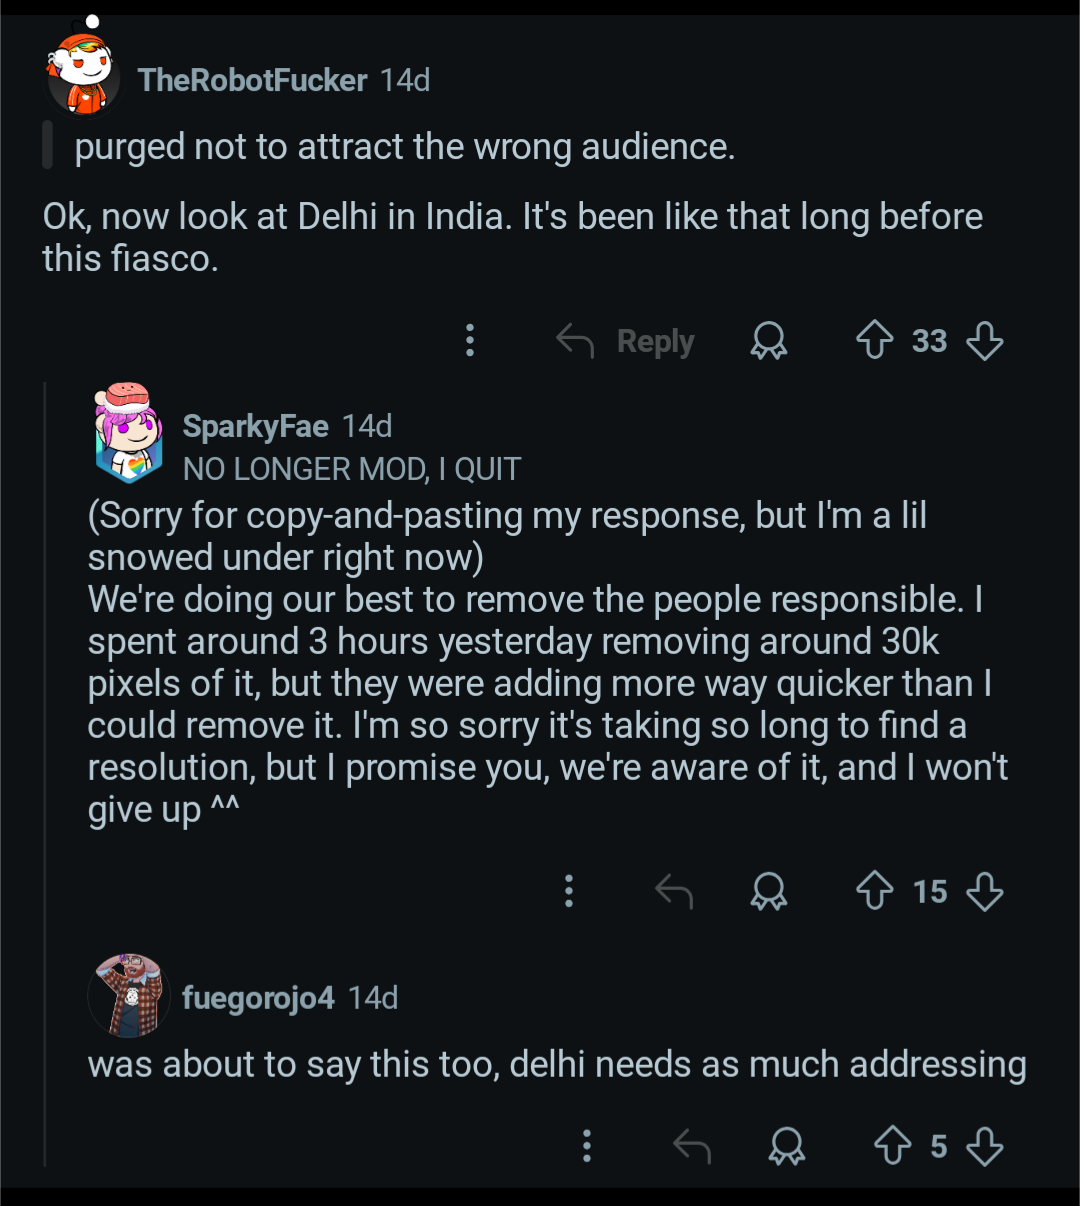This screenshot has height=1206, width=1080.
Task: Click reply arrow under fuegorojo4's comment
Action: 692,1146
